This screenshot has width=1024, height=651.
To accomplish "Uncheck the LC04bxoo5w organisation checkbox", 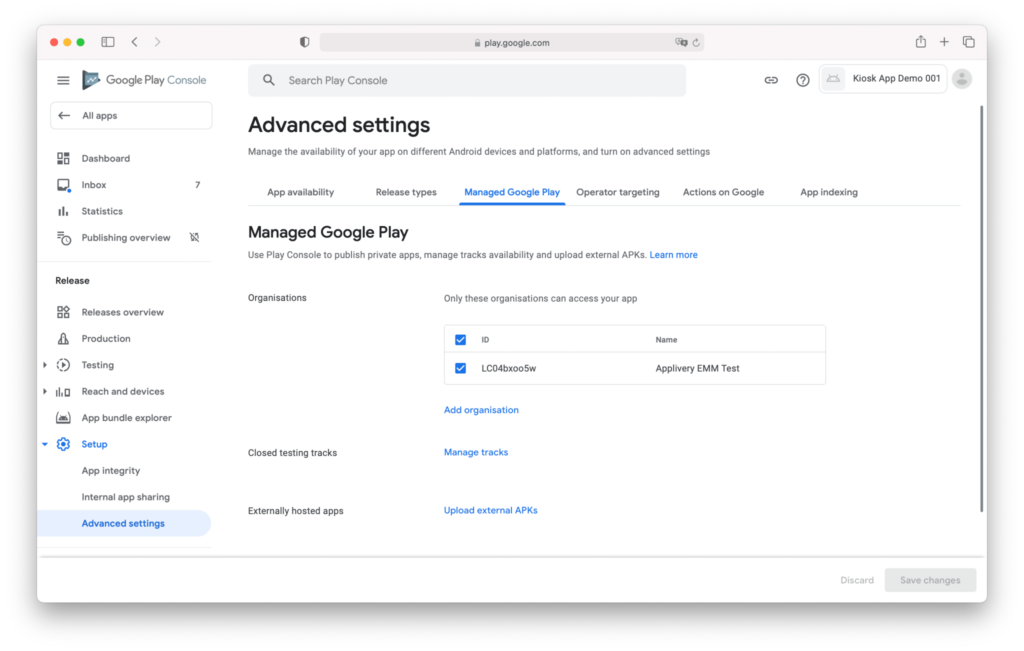I will pos(460,368).
